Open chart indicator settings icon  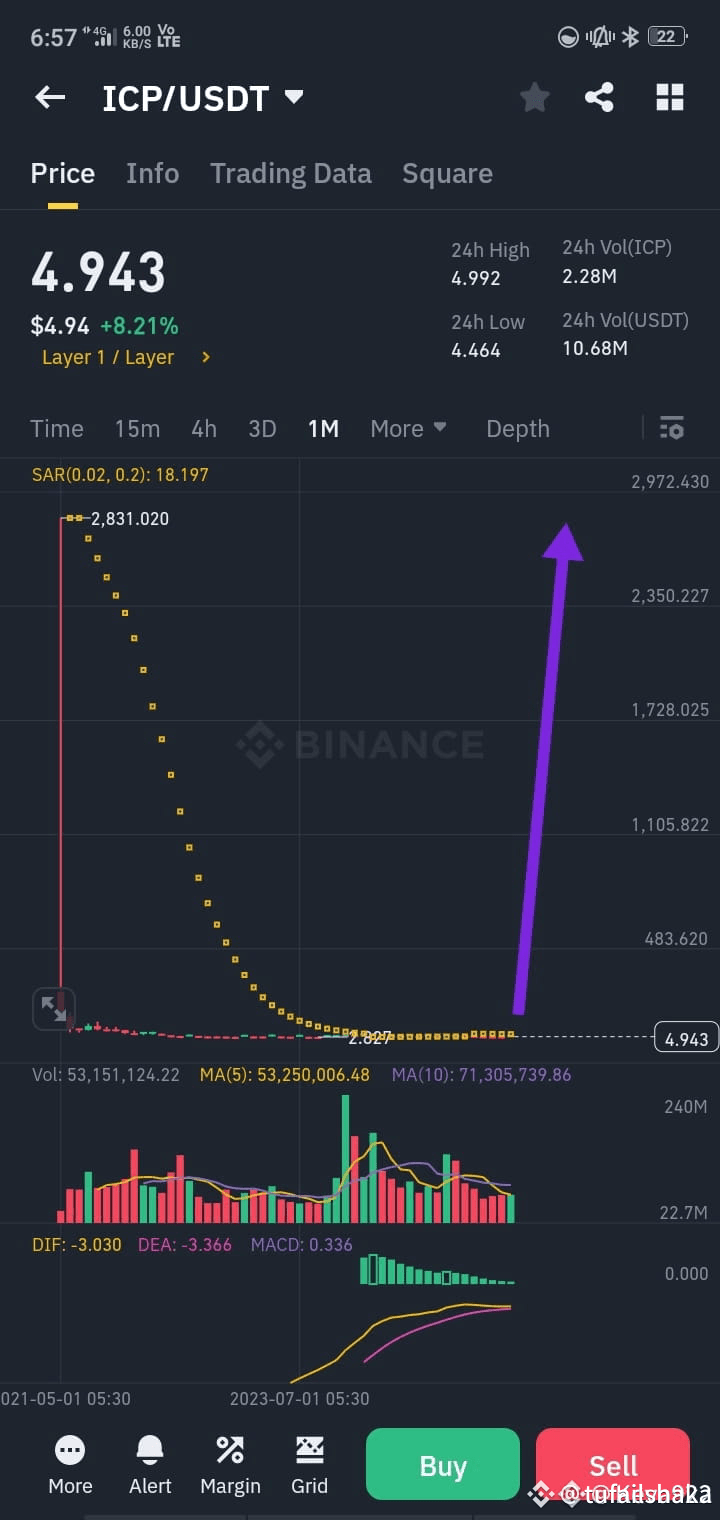[671, 428]
